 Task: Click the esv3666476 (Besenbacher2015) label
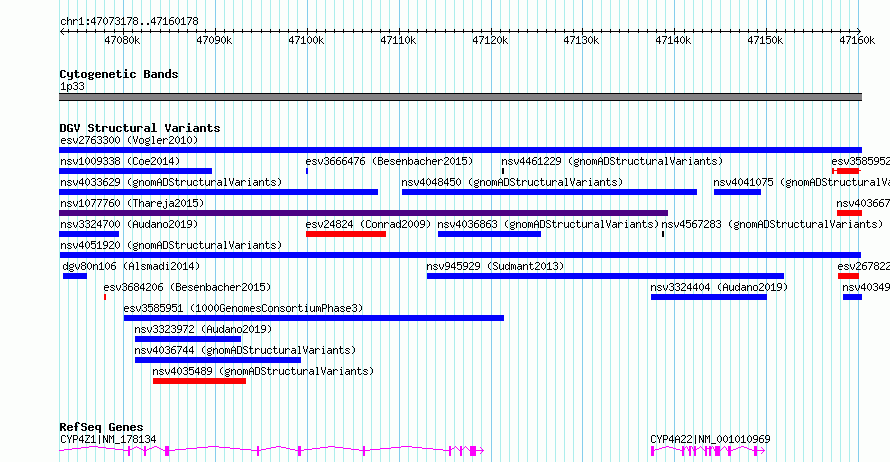coord(389,161)
